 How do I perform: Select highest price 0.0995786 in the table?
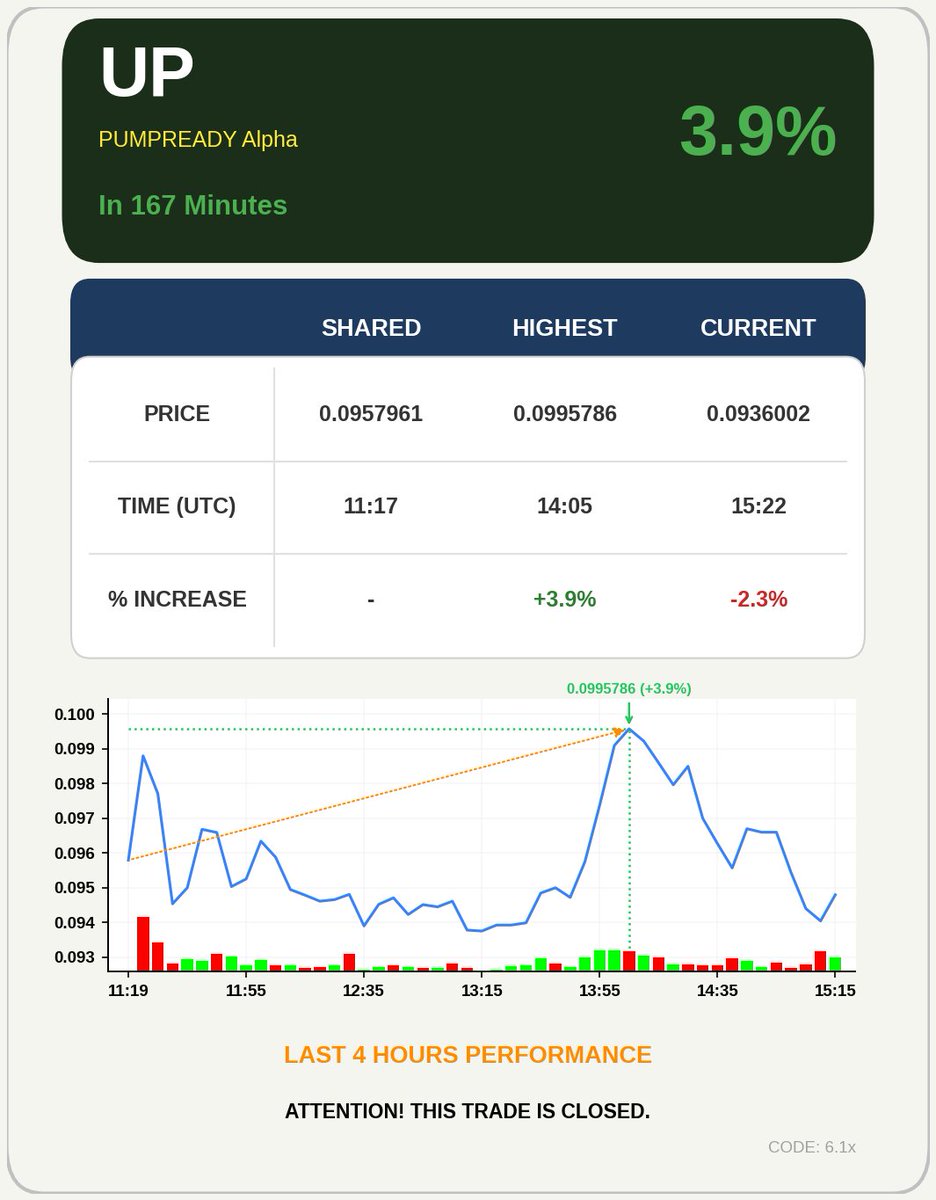click(565, 414)
